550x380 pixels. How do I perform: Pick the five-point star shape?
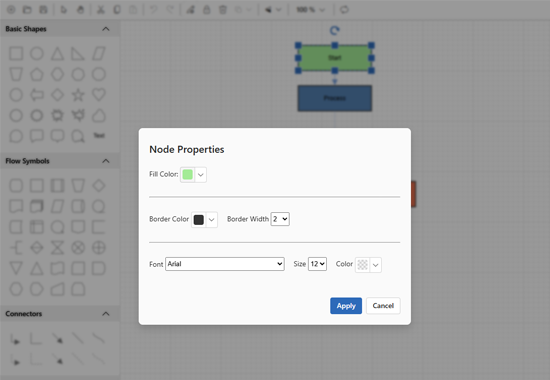(x=78, y=95)
